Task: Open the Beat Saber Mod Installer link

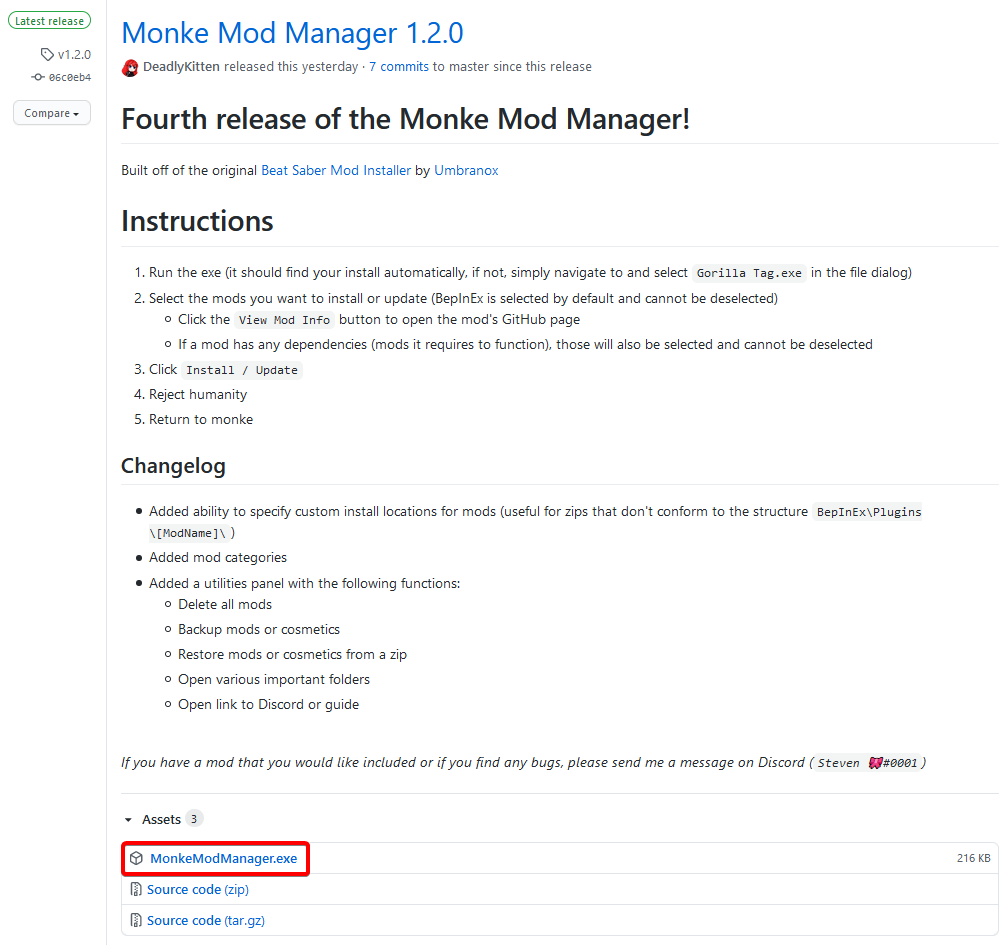Action: (x=336, y=171)
